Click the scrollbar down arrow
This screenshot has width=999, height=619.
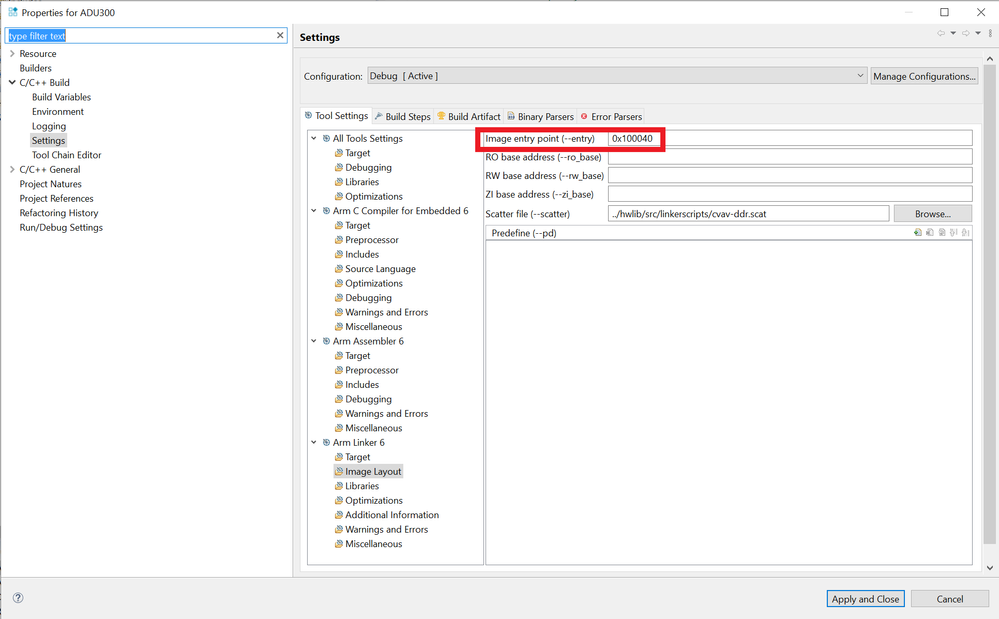pos(989,567)
